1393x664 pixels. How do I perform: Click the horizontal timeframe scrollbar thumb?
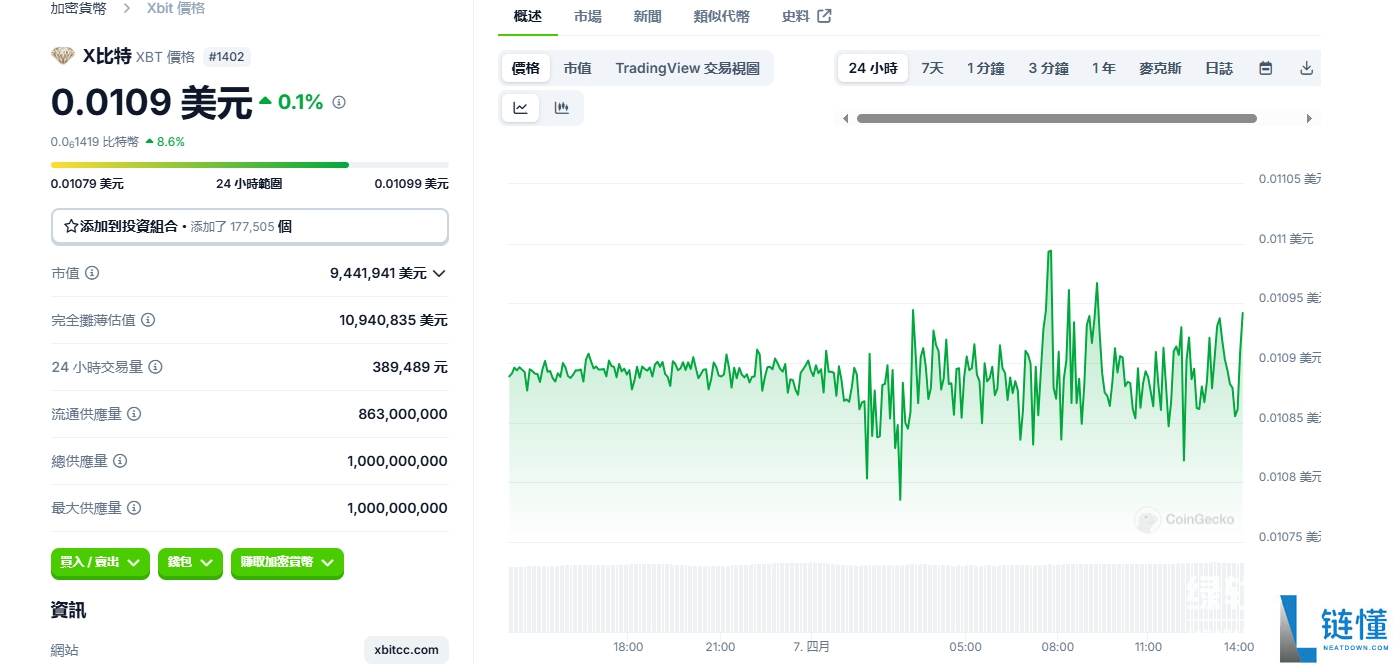point(1056,118)
